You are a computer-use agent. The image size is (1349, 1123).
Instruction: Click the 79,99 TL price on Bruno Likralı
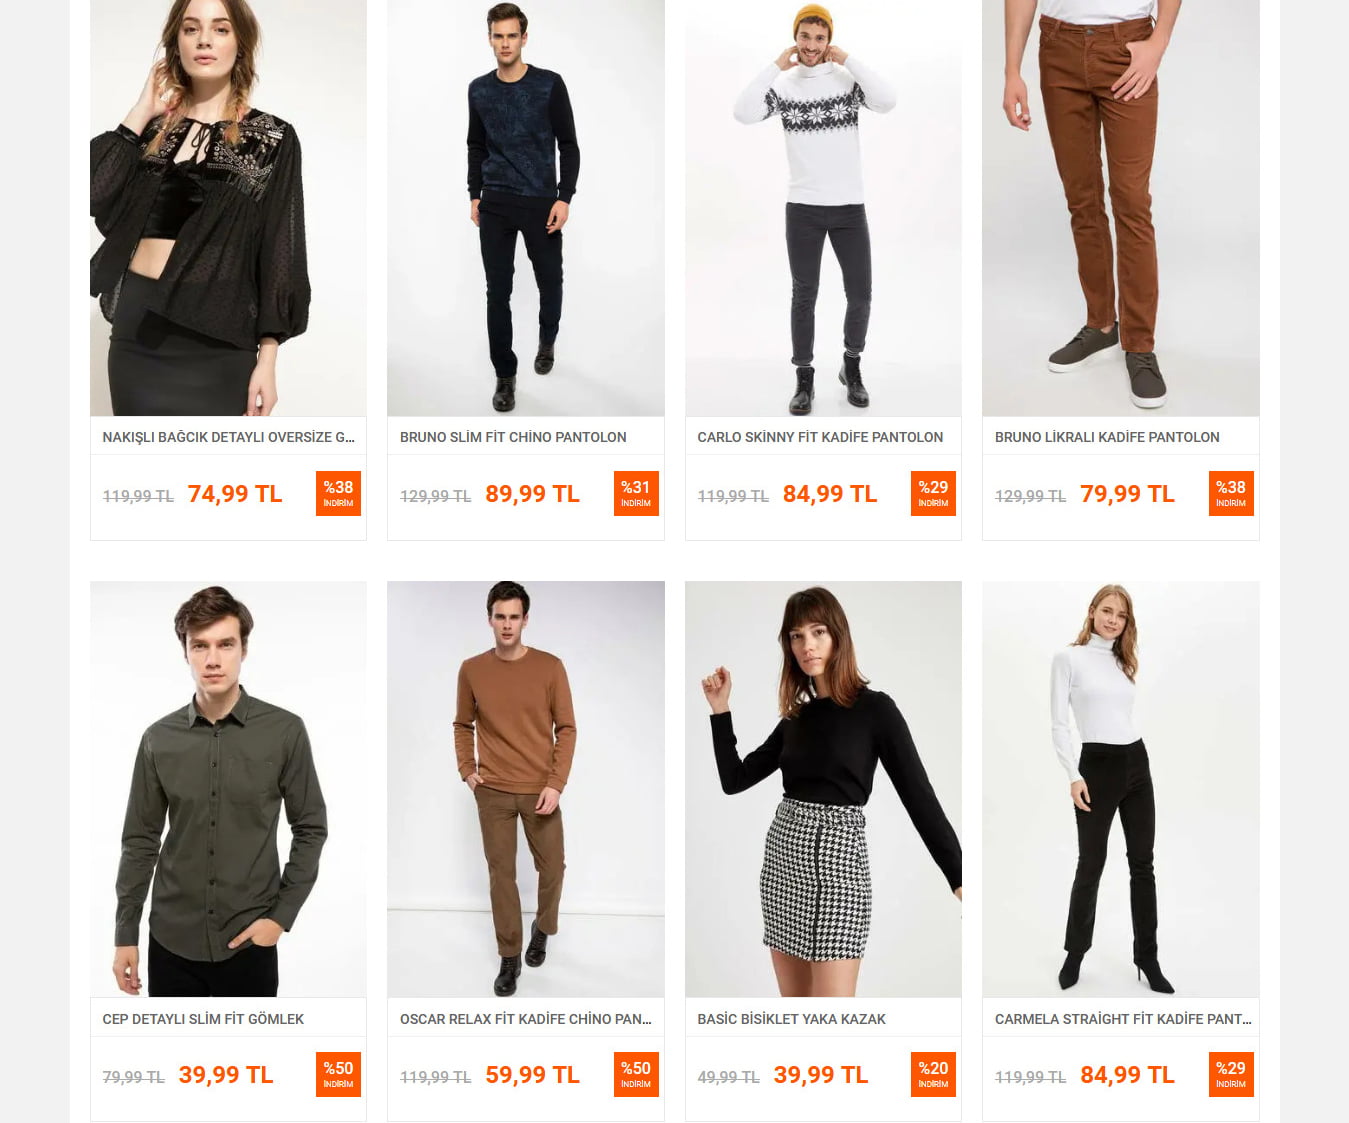click(x=1127, y=494)
